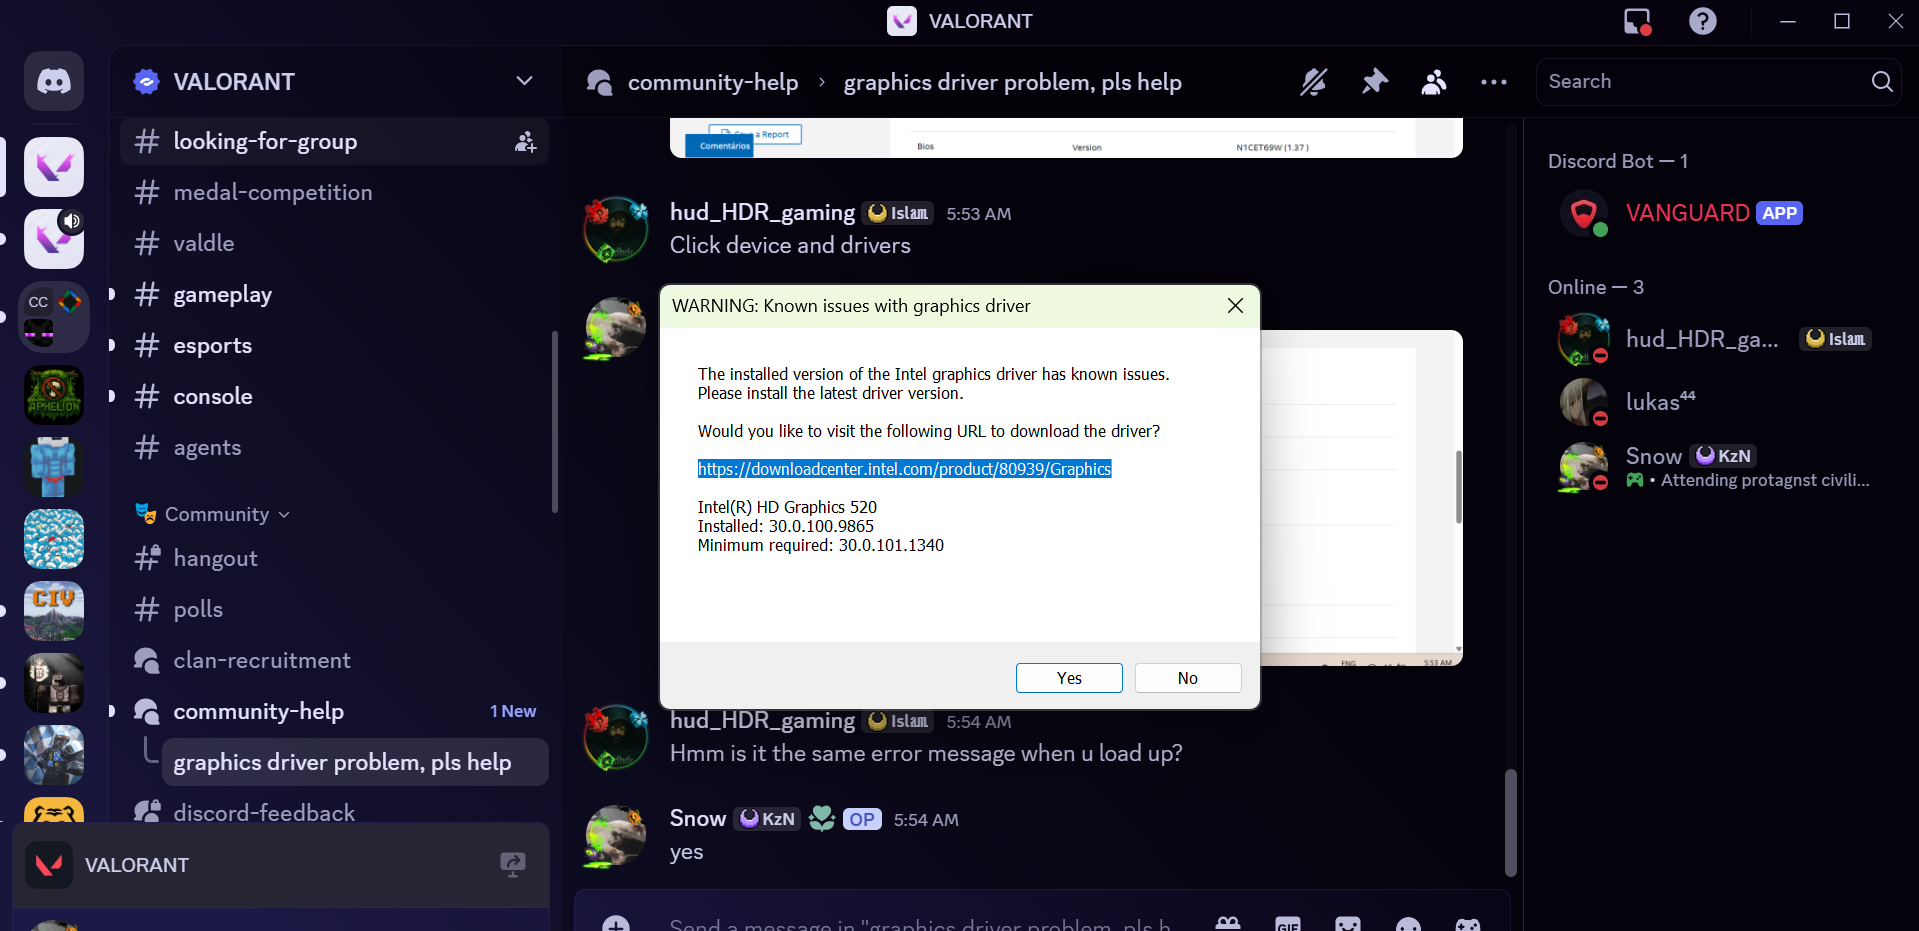The height and width of the screenshot is (931, 1919).
Task: Click the community-help forum icon in header
Action: pos(600,82)
